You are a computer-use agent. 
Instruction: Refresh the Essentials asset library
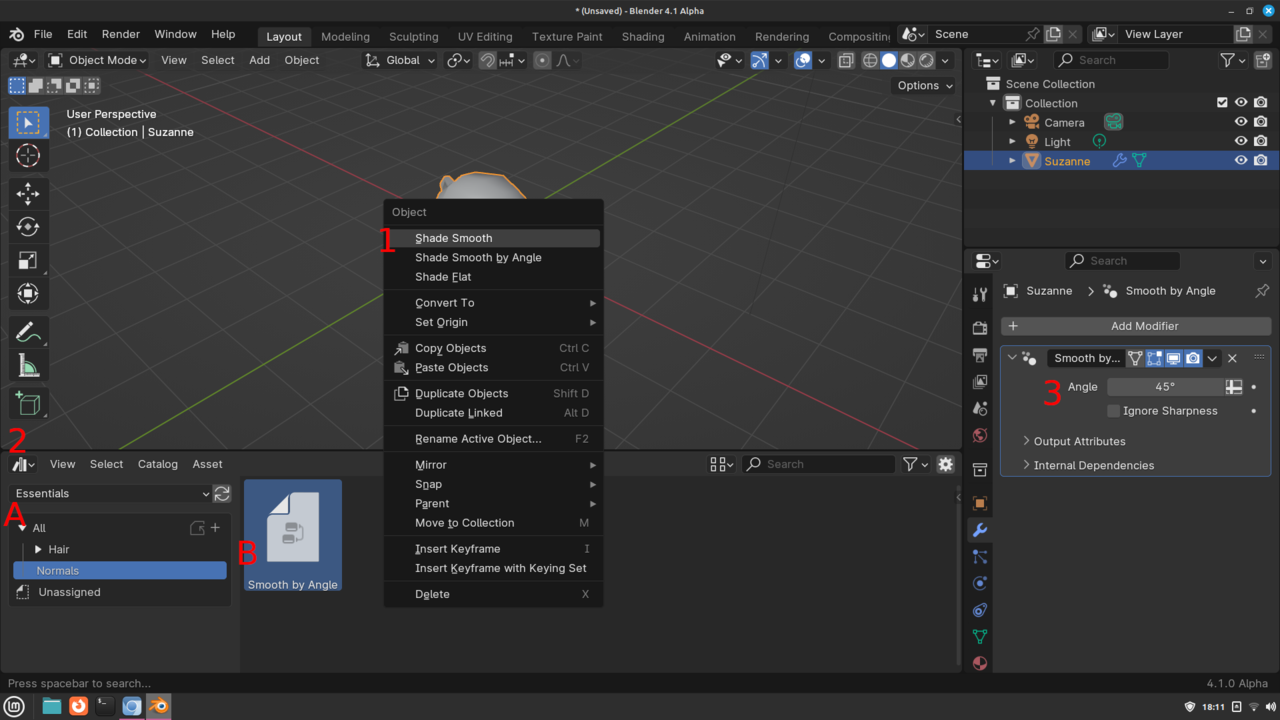coord(222,493)
